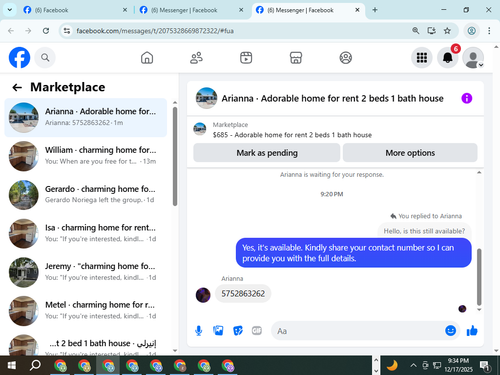This screenshot has height=375, width=500.
Task: Open the zoom magnifier icon in address bar
Action: tap(415, 31)
